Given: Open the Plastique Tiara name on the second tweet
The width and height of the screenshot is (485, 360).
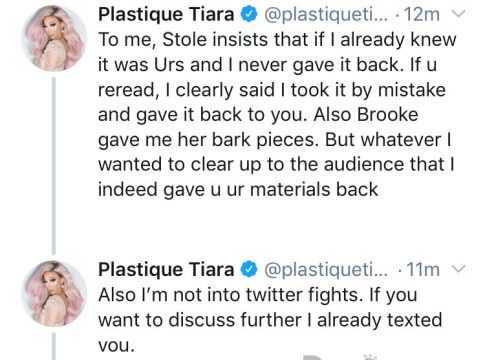Looking at the screenshot, I should click(x=166, y=269).
